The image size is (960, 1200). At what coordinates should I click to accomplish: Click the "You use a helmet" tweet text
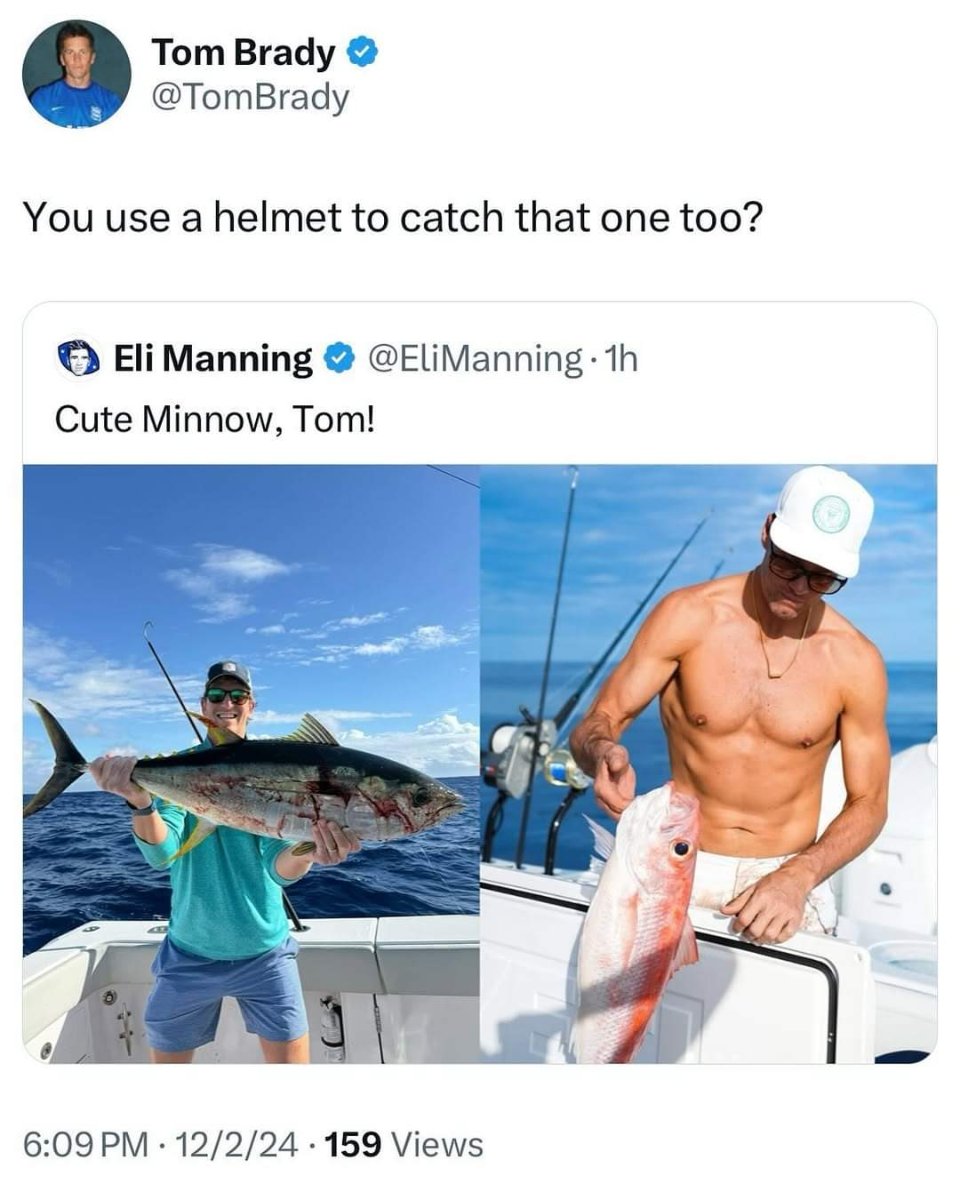pyautogui.click(x=392, y=217)
